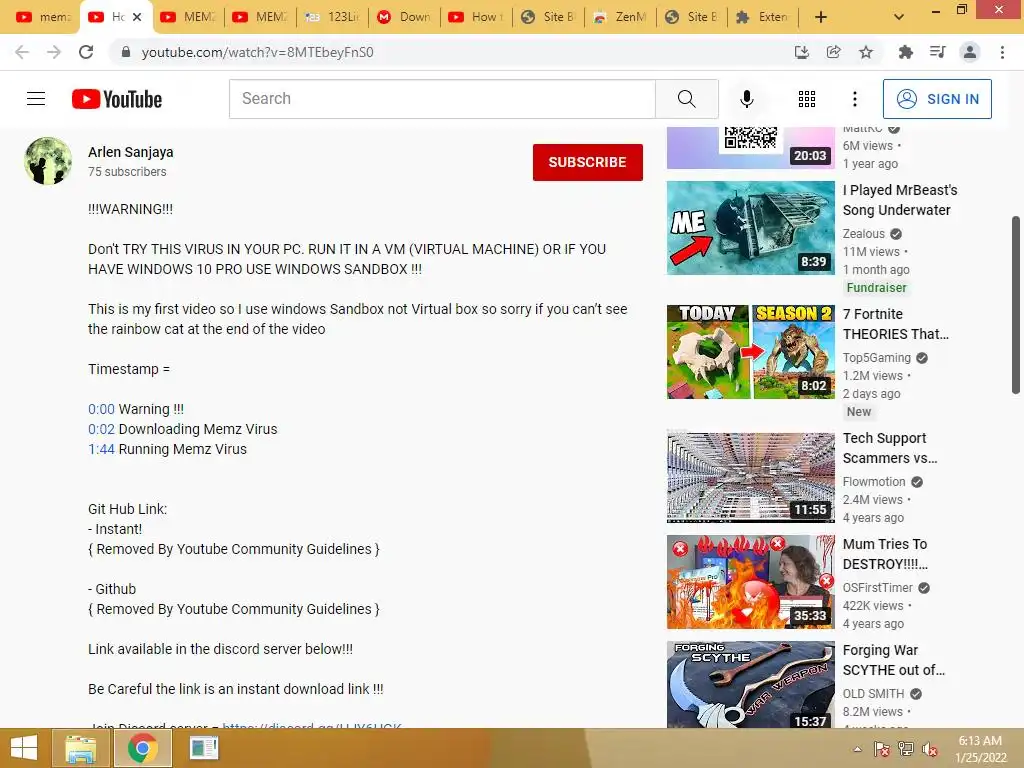
Task: Click the install app icon in the address bar
Action: (801, 52)
